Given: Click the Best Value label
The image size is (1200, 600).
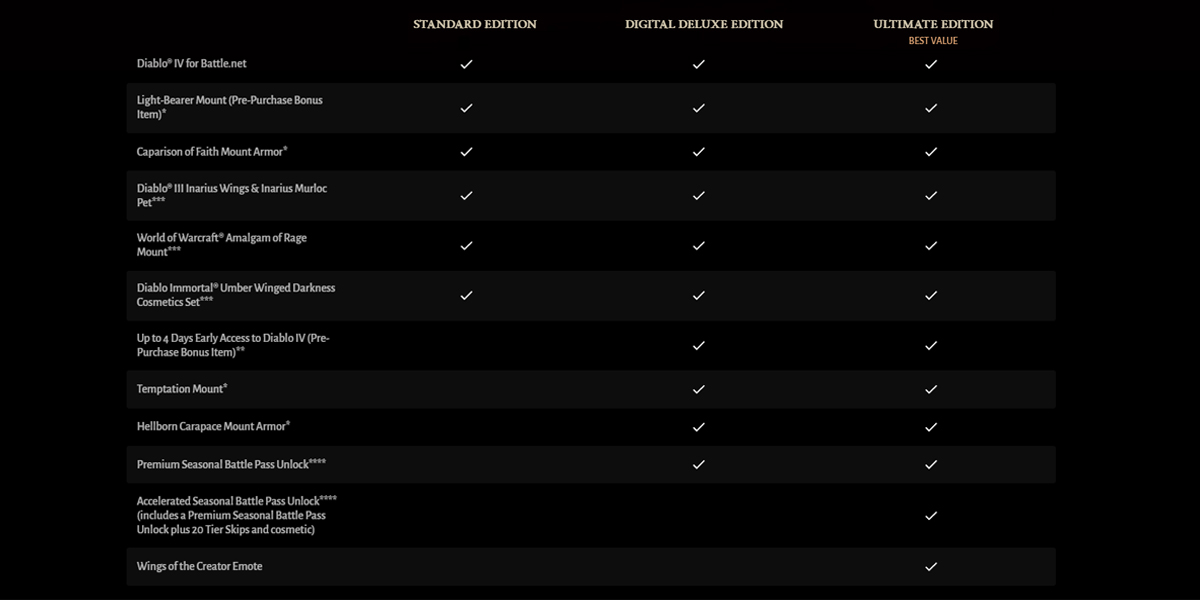Looking at the screenshot, I should click(933, 41).
